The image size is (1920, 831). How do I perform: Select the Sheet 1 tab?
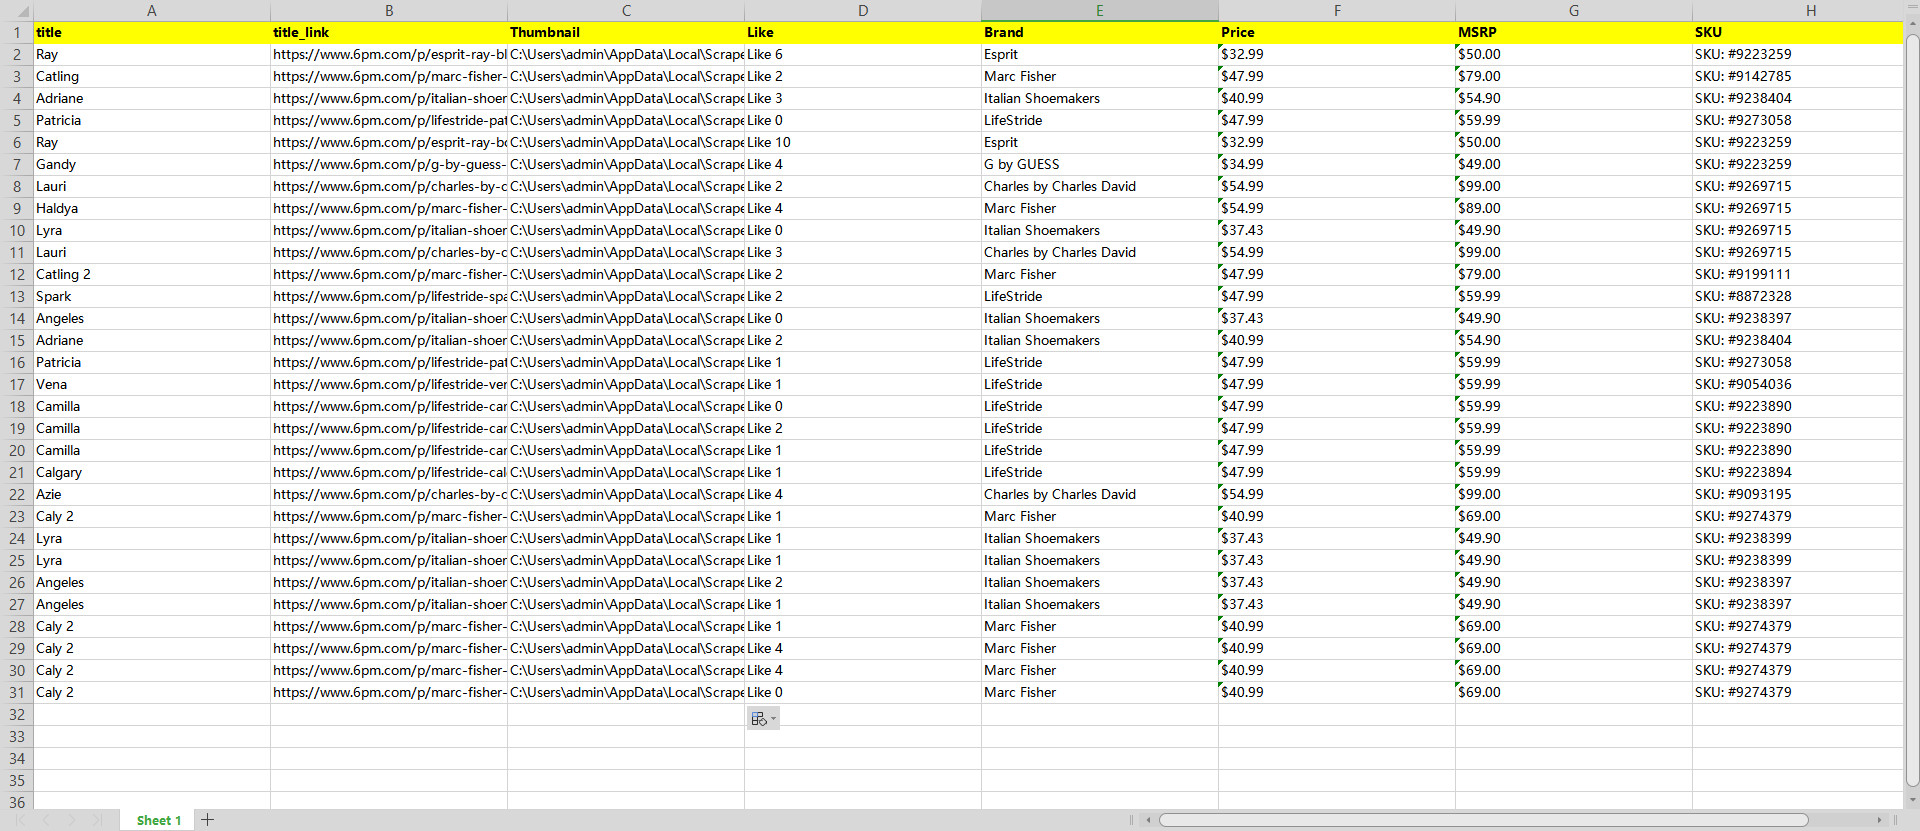click(x=158, y=820)
